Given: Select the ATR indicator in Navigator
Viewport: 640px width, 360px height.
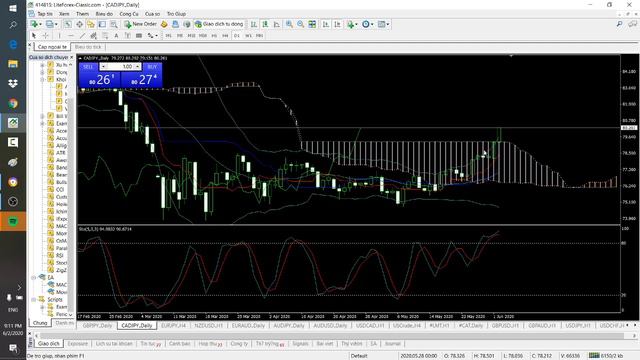Looking at the screenshot, I should coord(61,153).
